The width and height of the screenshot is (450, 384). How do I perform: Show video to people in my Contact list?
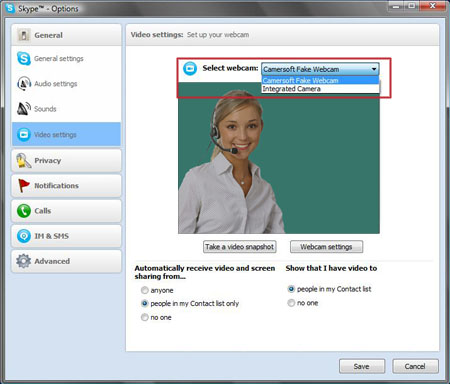tap(291, 289)
